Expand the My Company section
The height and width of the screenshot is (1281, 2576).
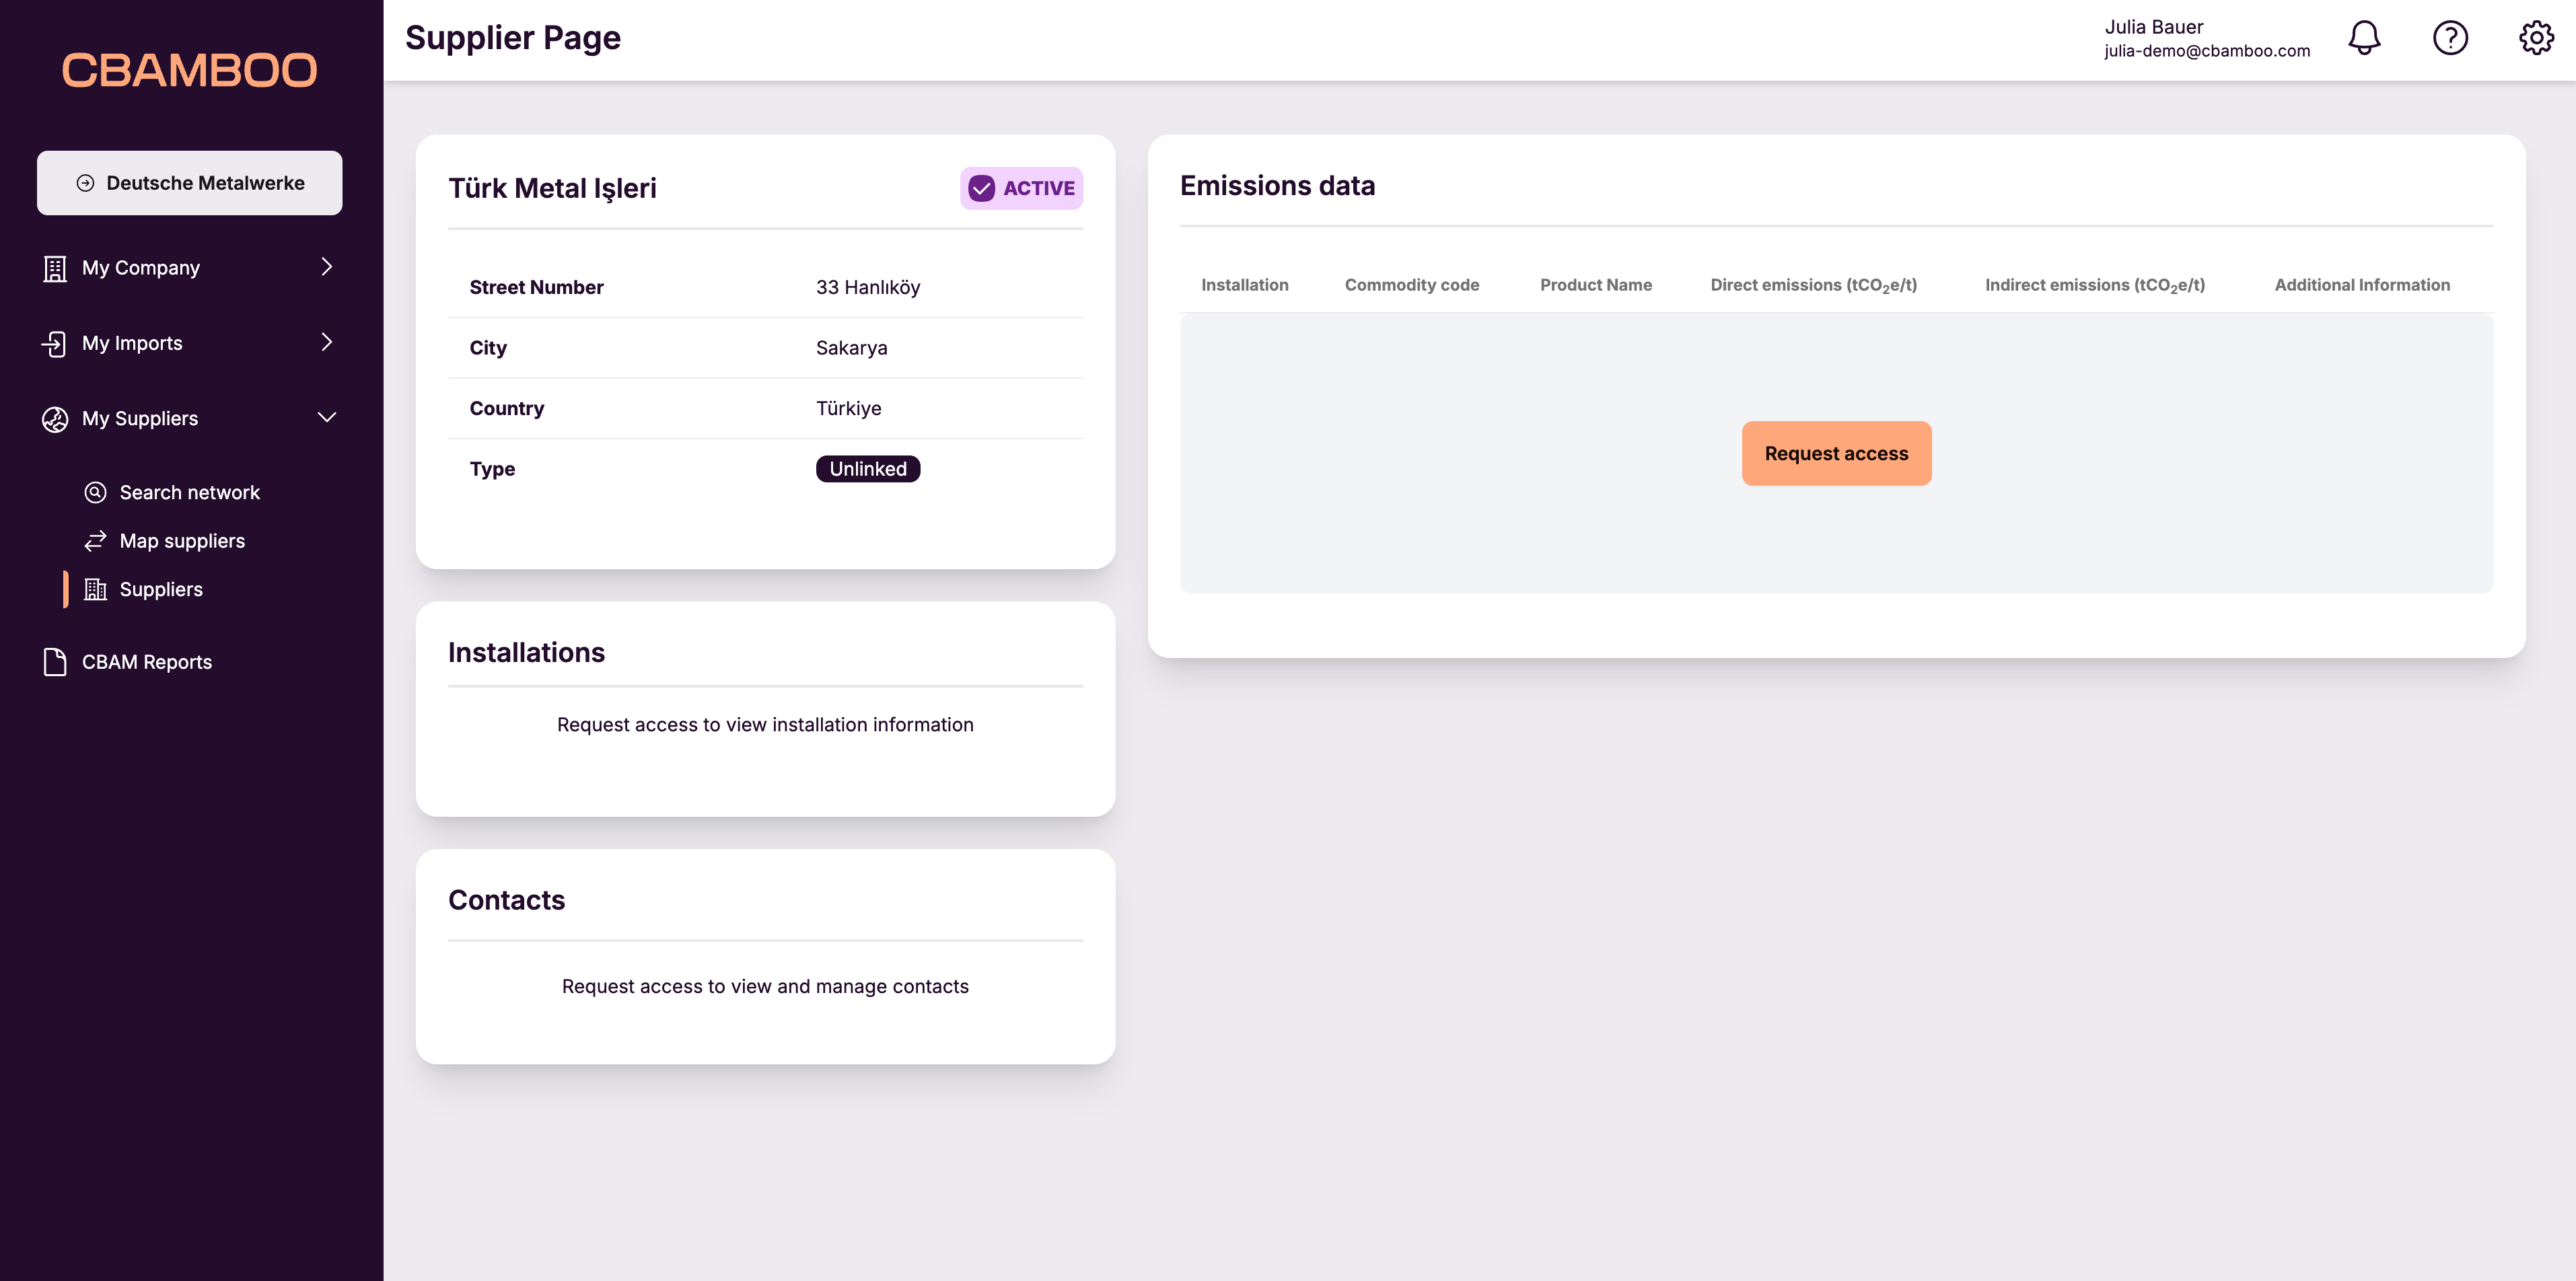point(327,267)
